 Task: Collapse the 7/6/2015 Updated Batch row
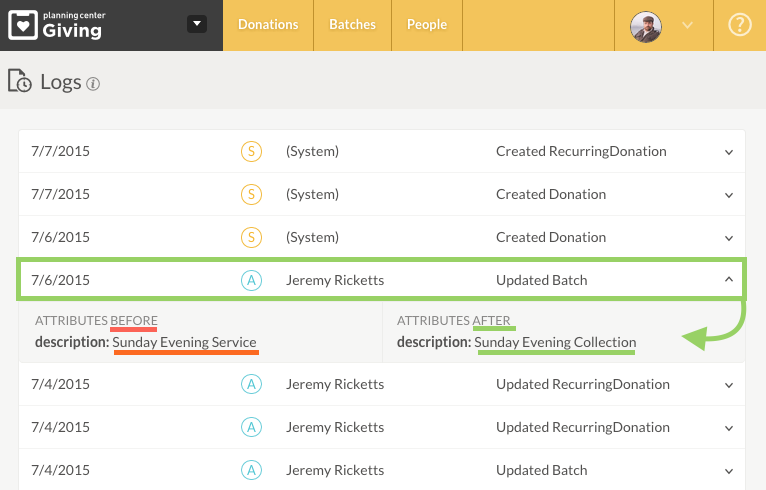click(x=728, y=279)
